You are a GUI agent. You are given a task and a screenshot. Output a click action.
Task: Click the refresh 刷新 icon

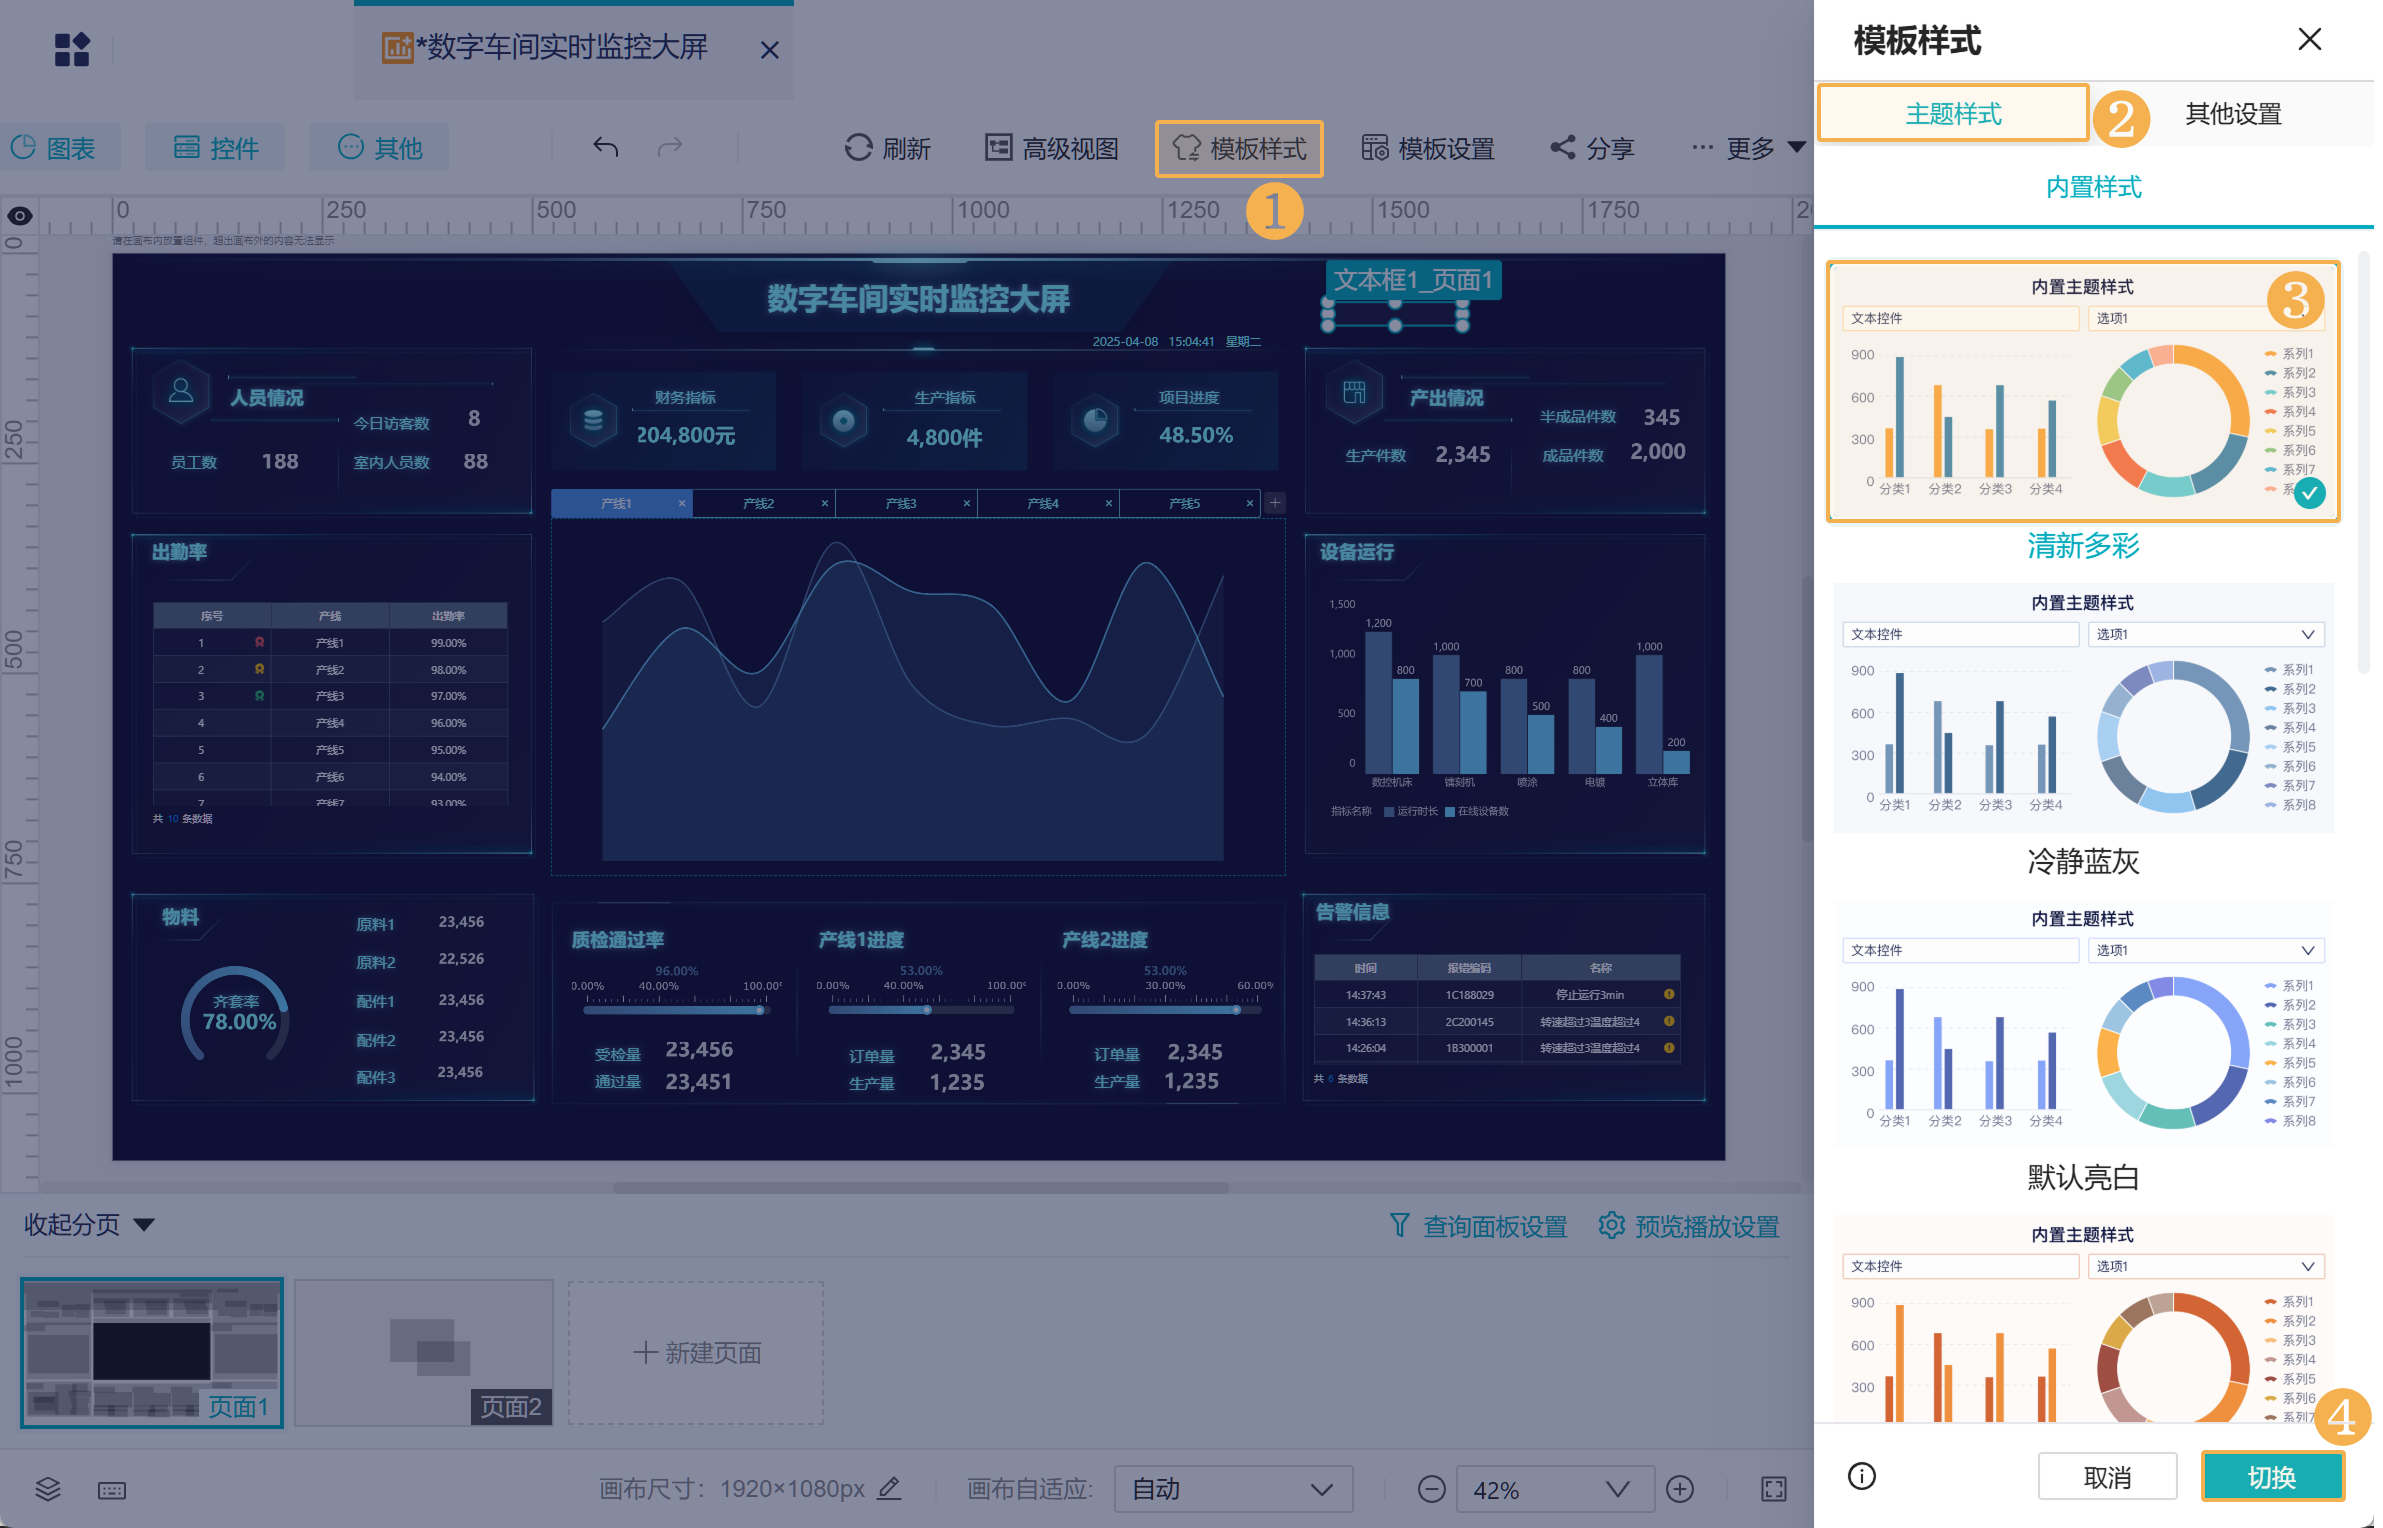pyautogui.click(x=858, y=148)
